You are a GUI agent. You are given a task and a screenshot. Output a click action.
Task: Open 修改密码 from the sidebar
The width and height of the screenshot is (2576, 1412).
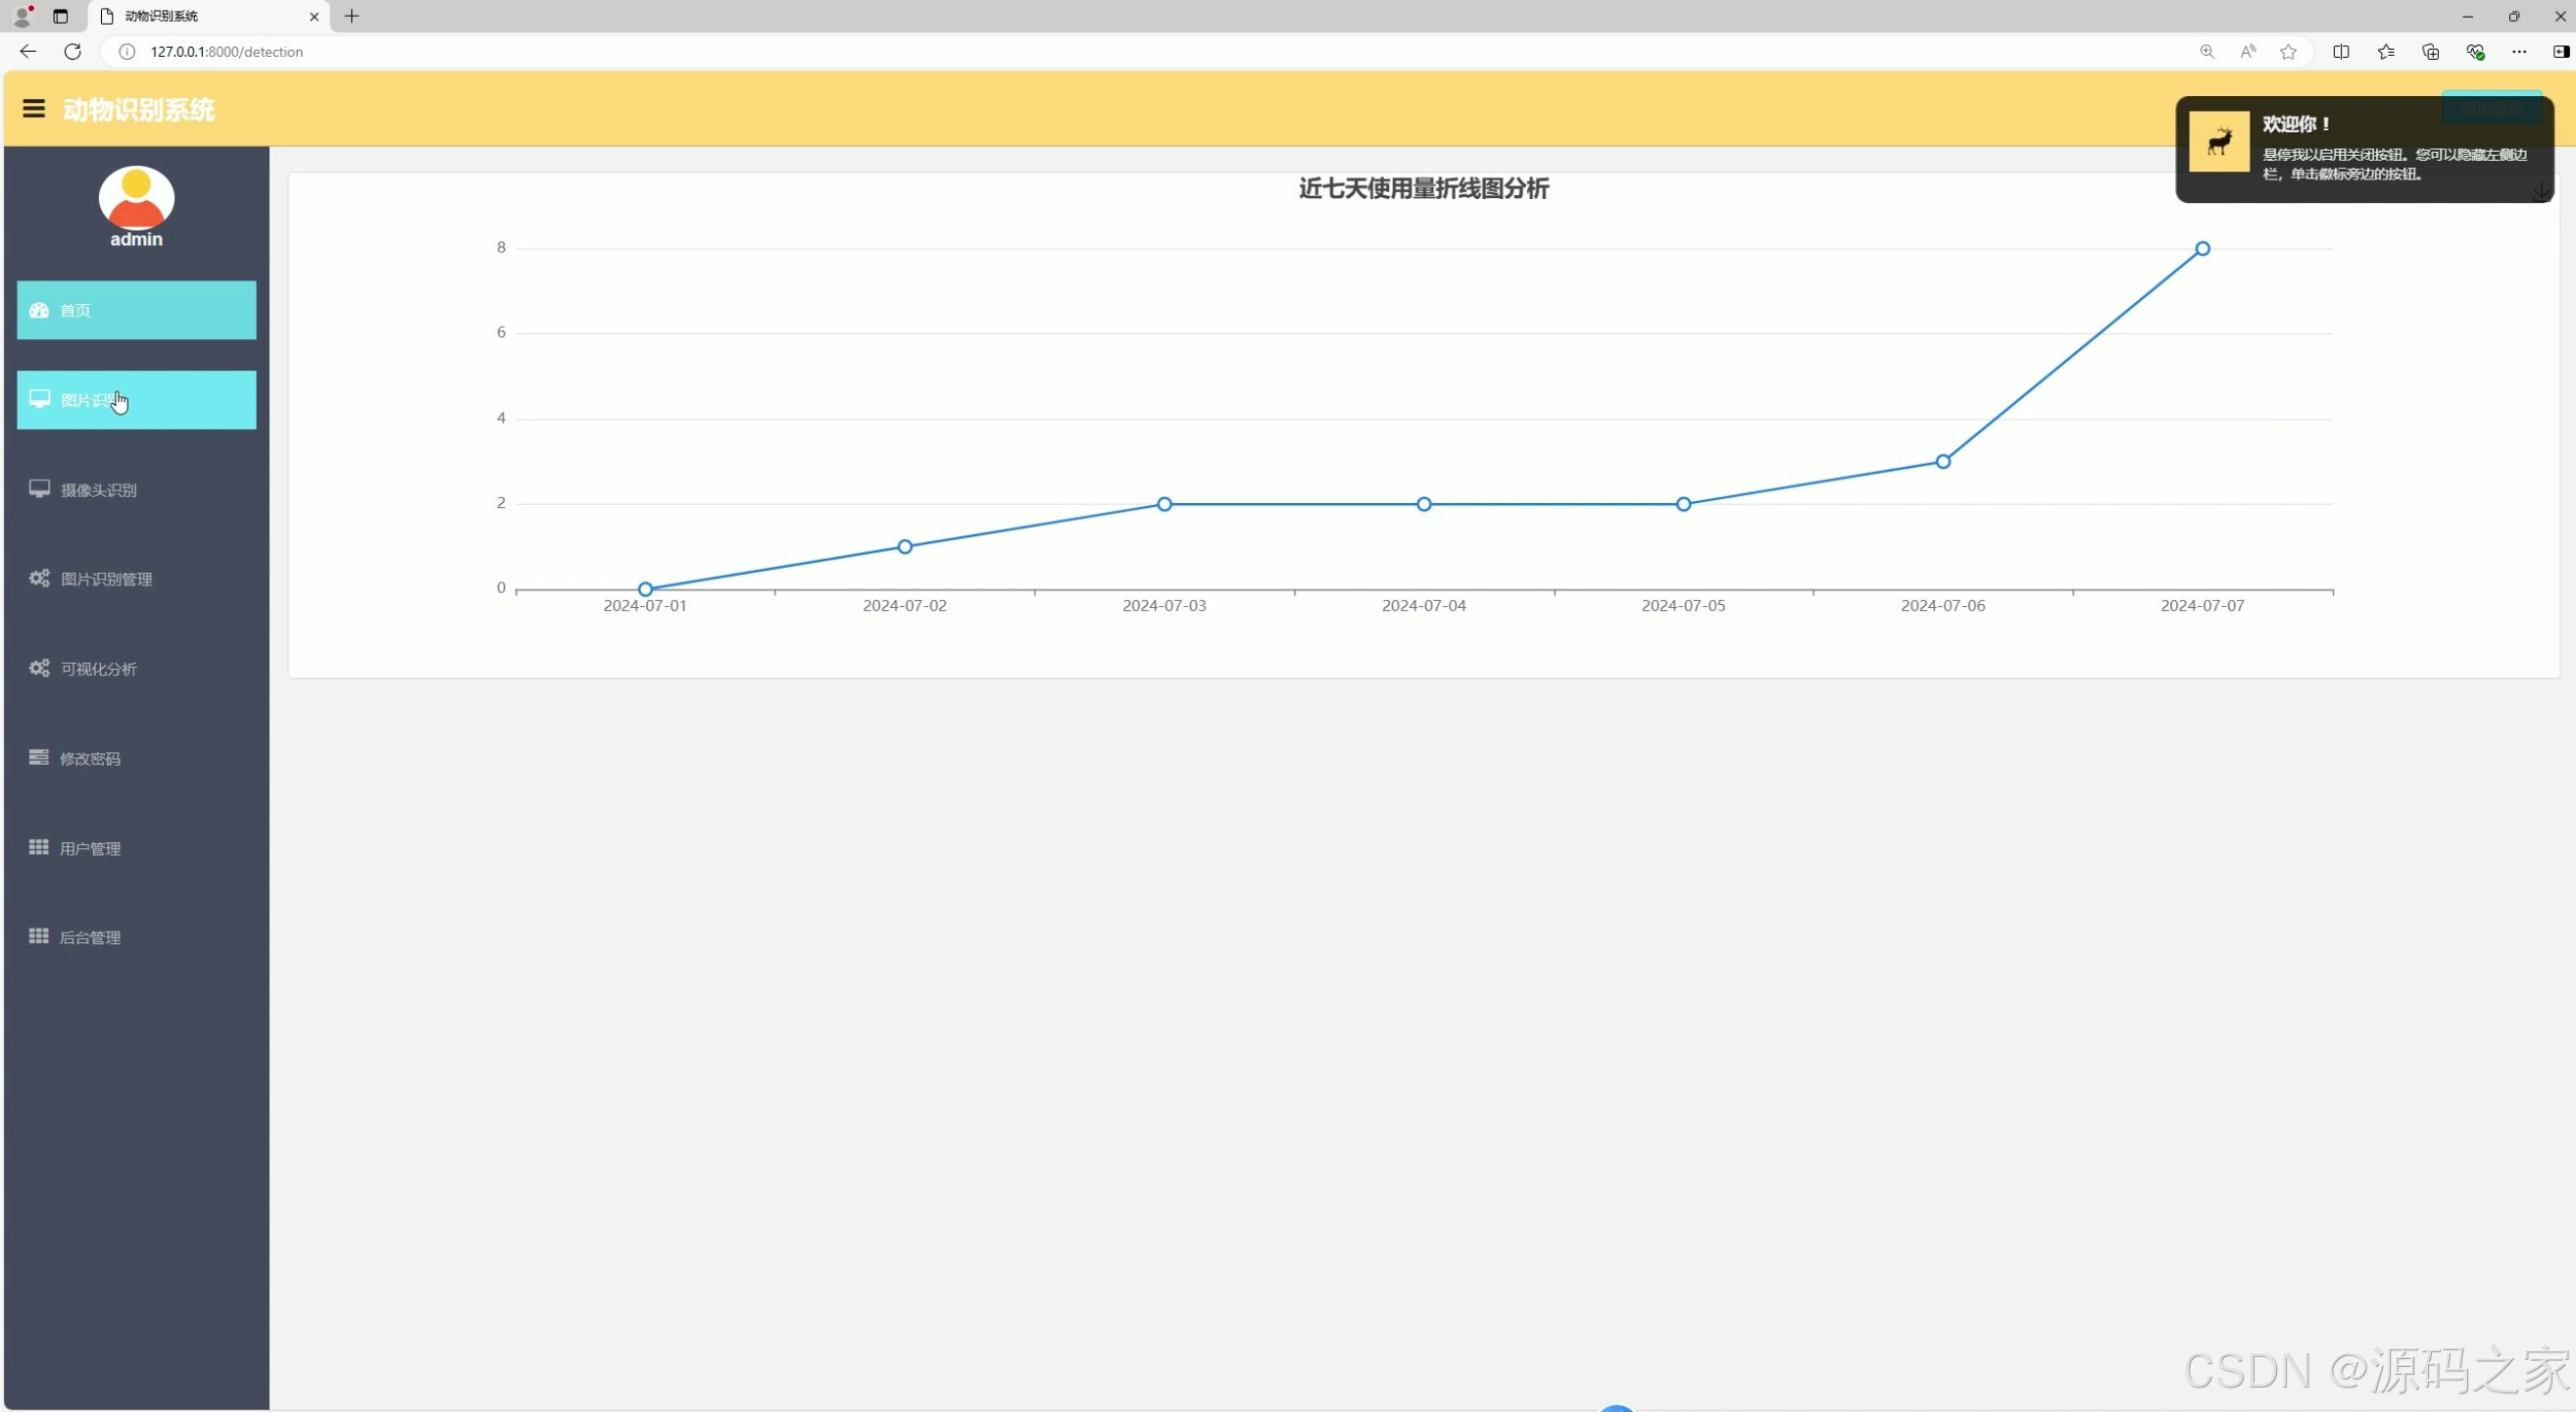(x=89, y=758)
